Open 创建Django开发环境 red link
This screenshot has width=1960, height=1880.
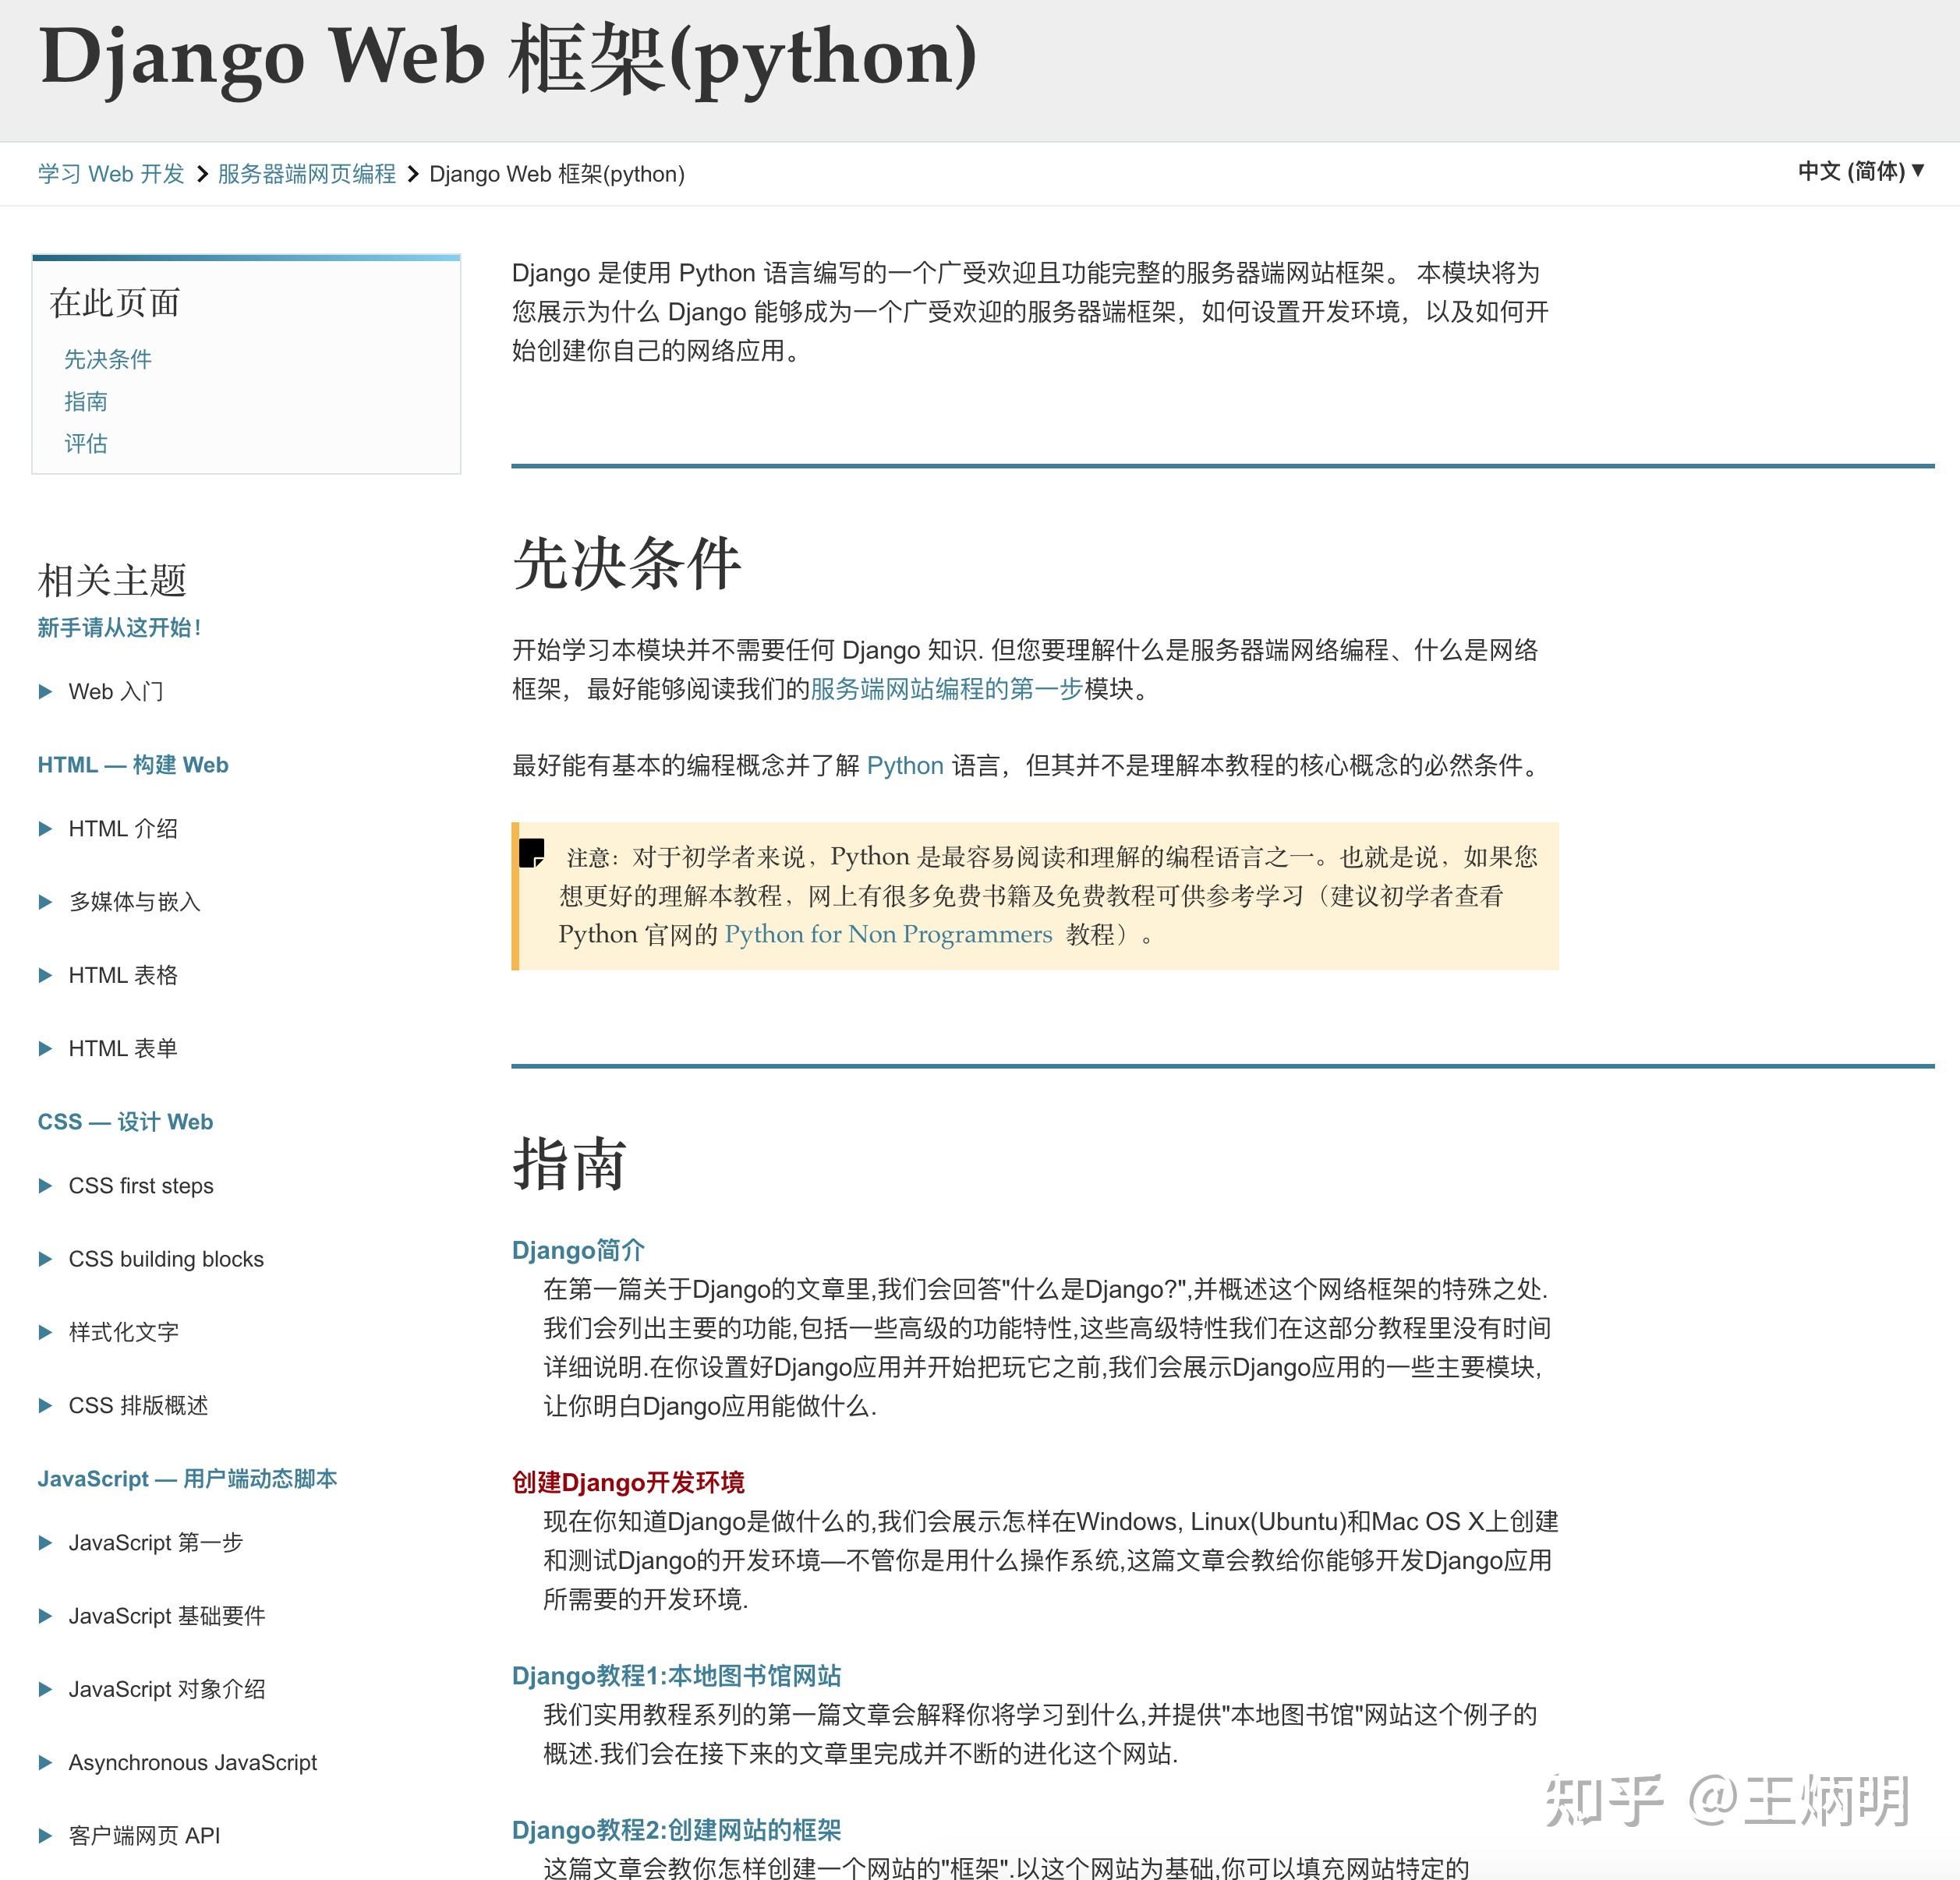pyautogui.click(x=628, y=1482)
